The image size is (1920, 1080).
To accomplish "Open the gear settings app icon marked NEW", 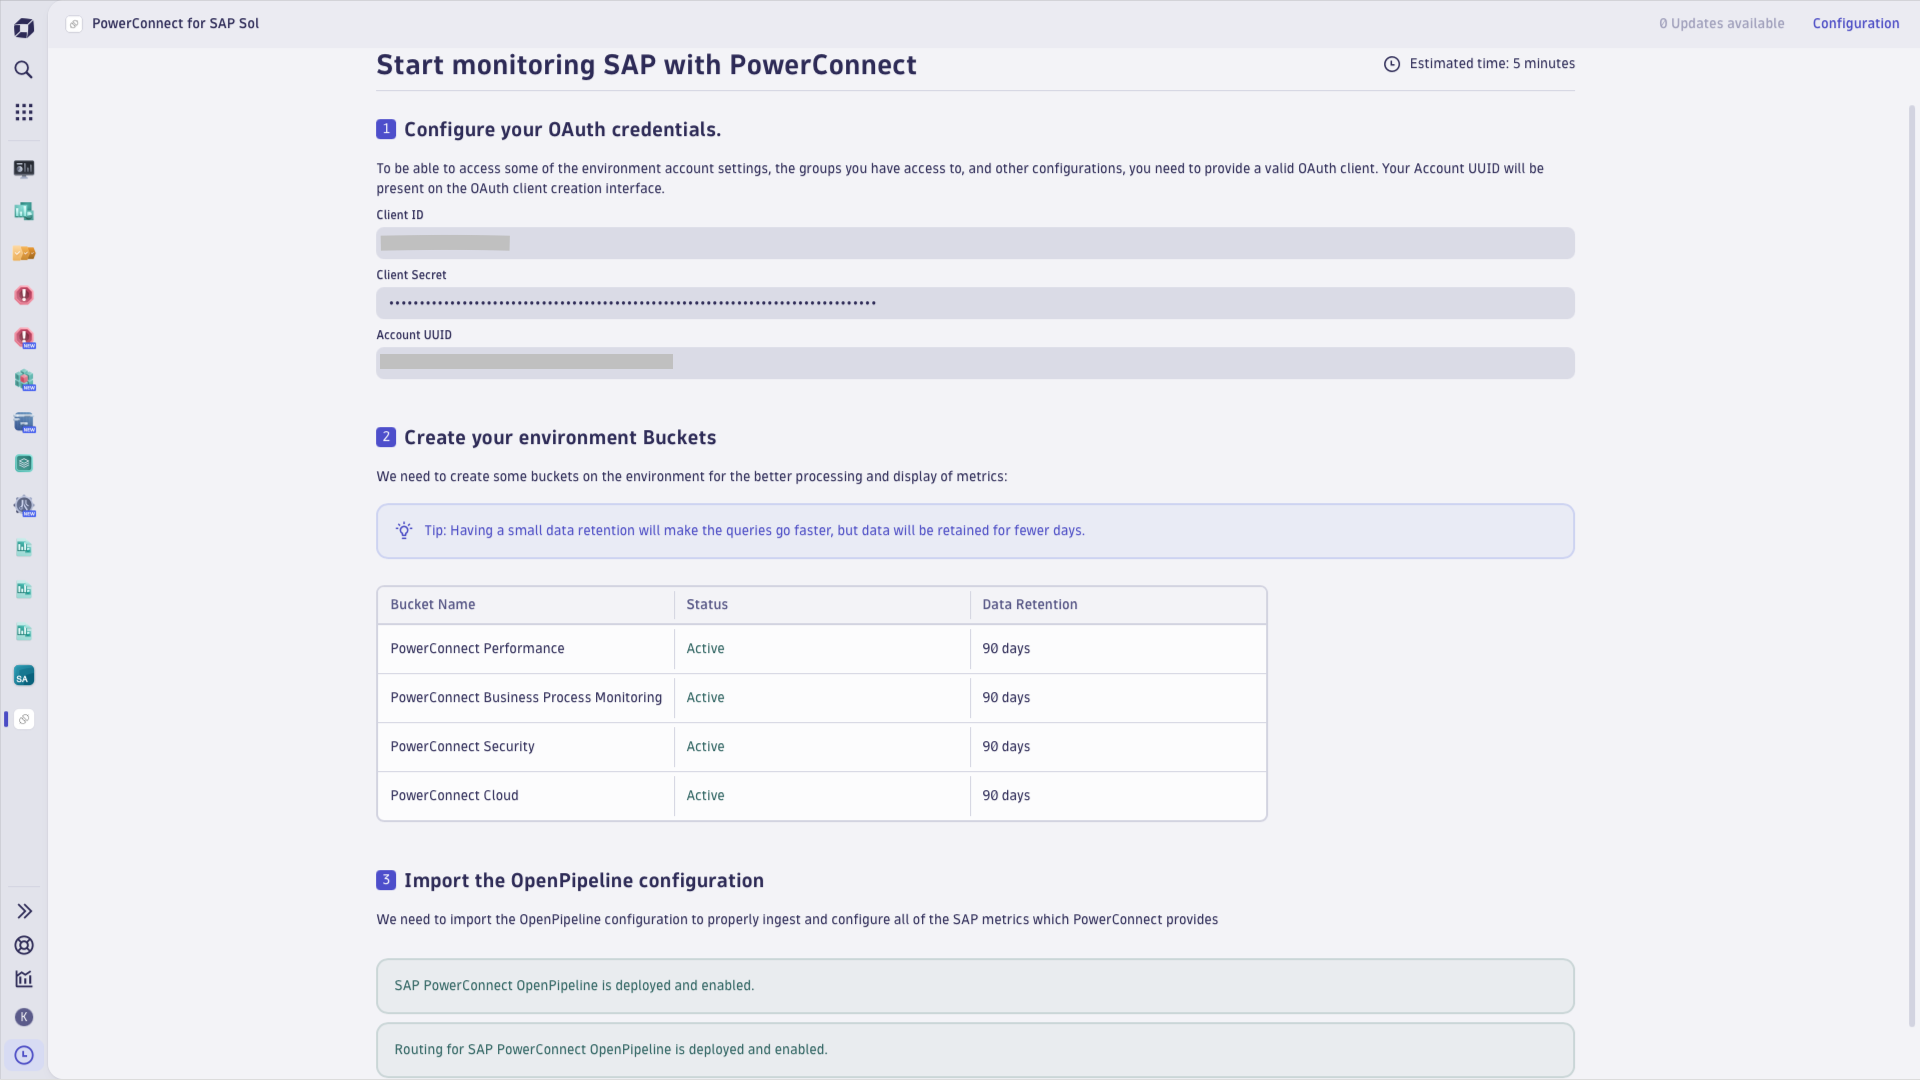I will click(24, 507).
